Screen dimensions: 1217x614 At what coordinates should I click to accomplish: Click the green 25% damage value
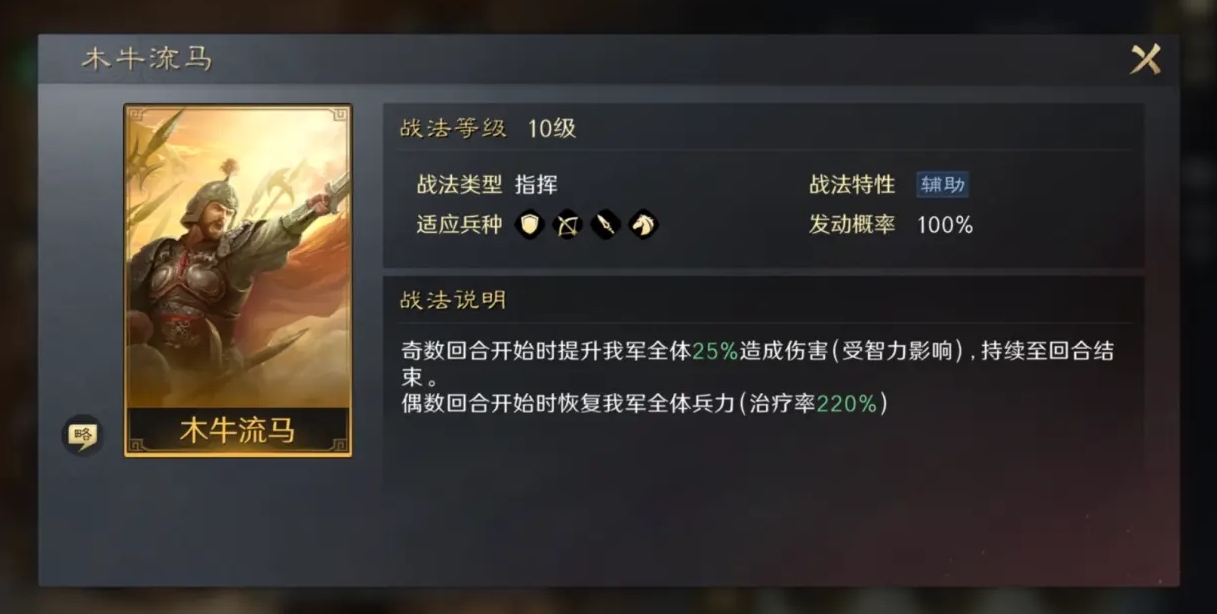pos(715,351)
